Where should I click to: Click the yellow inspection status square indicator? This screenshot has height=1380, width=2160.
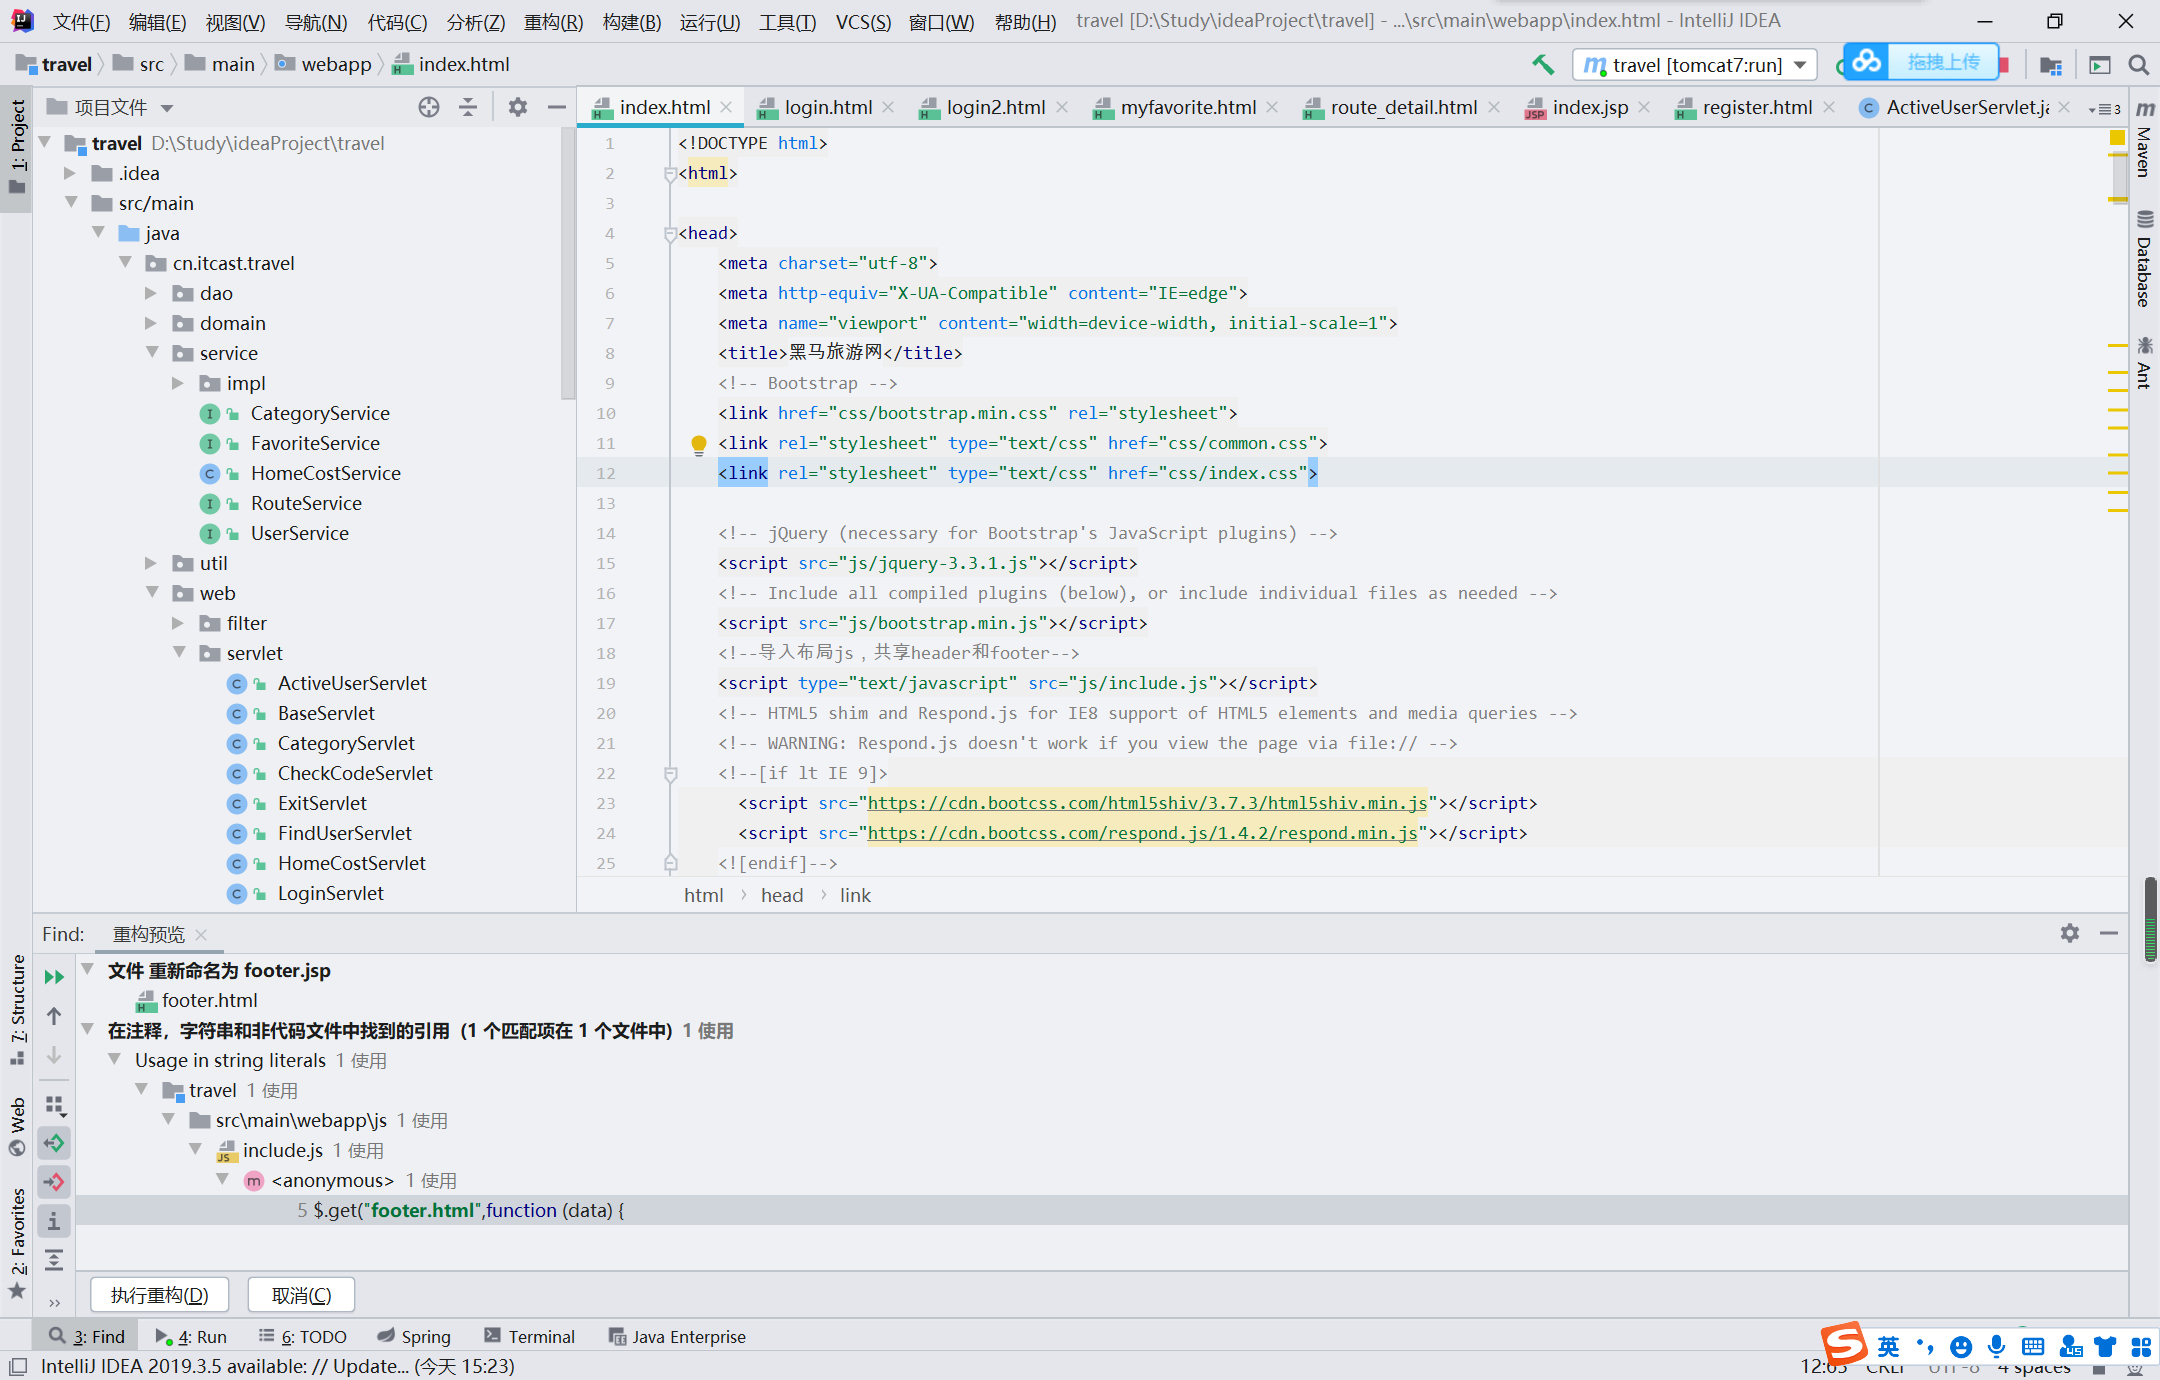click(2117, 138)
